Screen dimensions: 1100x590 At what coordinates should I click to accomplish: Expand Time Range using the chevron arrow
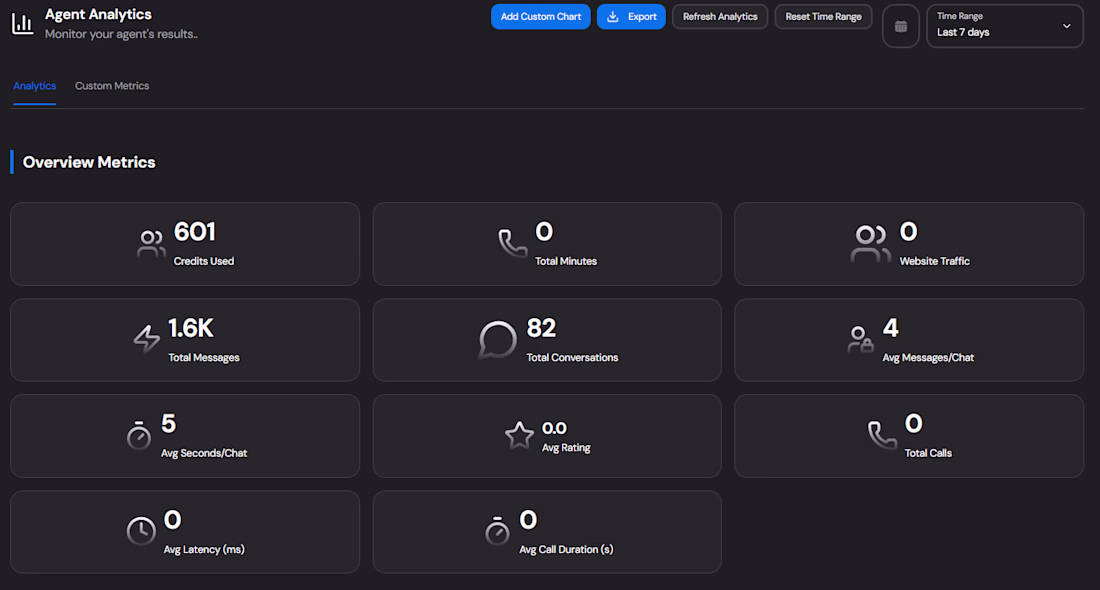coord(1066,27)
